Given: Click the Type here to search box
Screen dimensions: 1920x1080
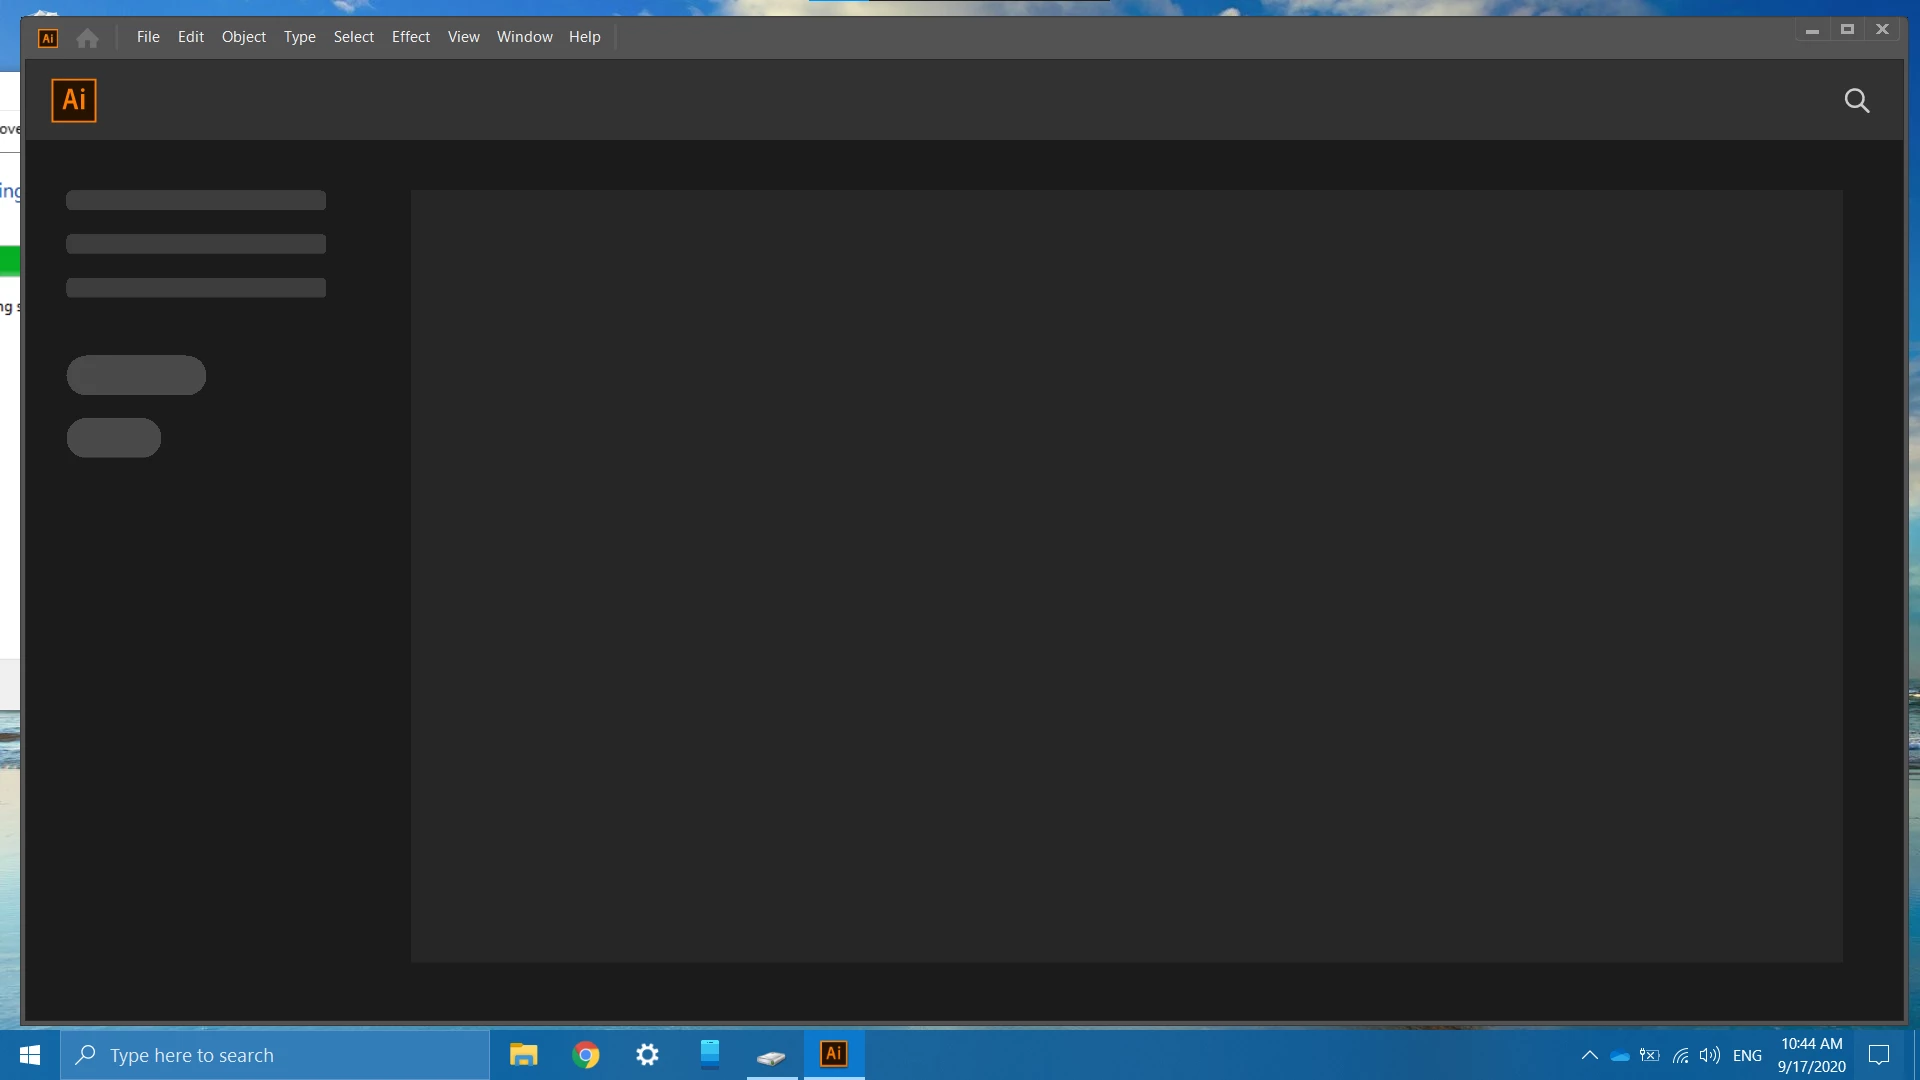Looking at the screenshot, I should 275,1055.
